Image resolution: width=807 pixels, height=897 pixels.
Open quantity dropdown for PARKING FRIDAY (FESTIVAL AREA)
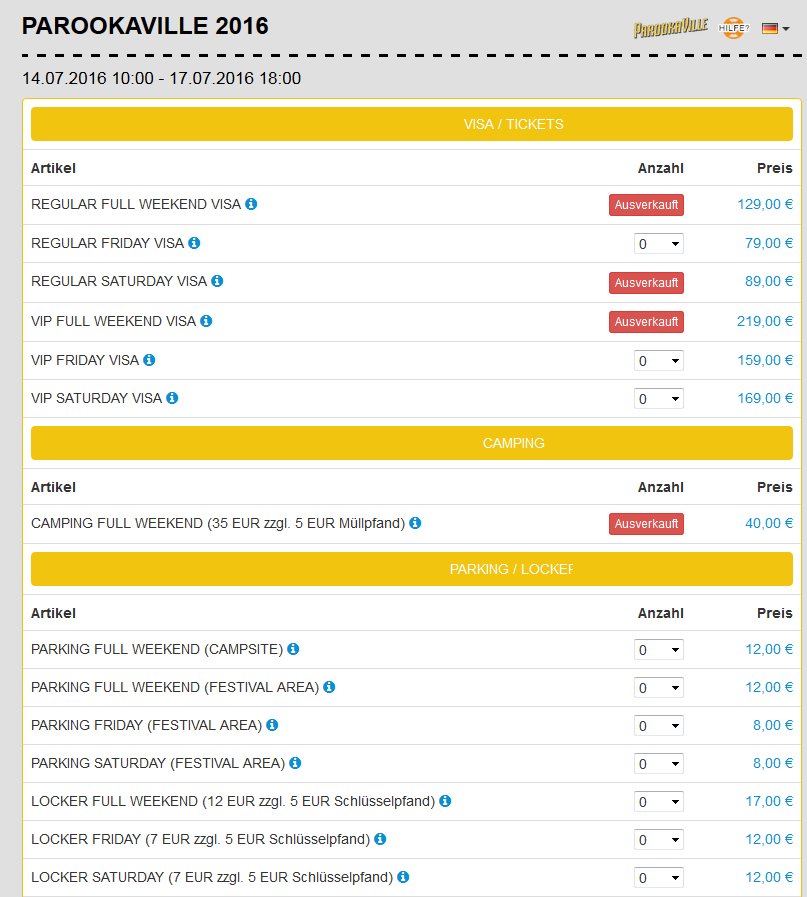pyautogui.click(x=659, y=726)
